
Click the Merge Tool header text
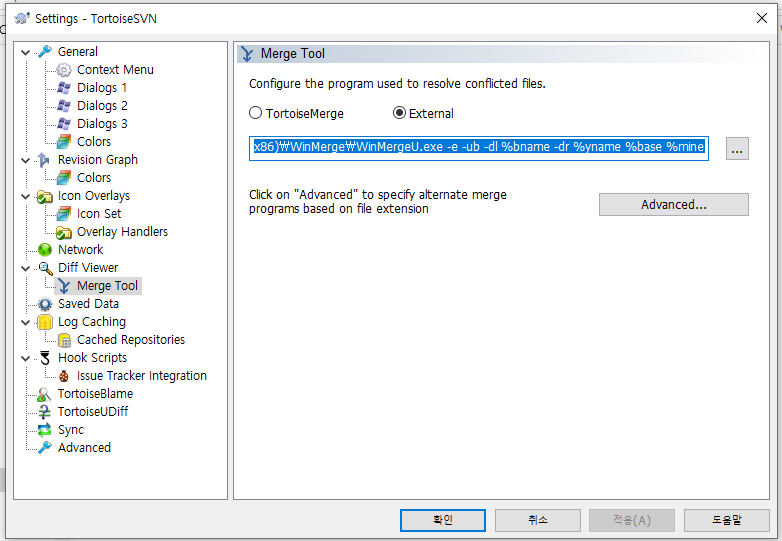[293, 53]
